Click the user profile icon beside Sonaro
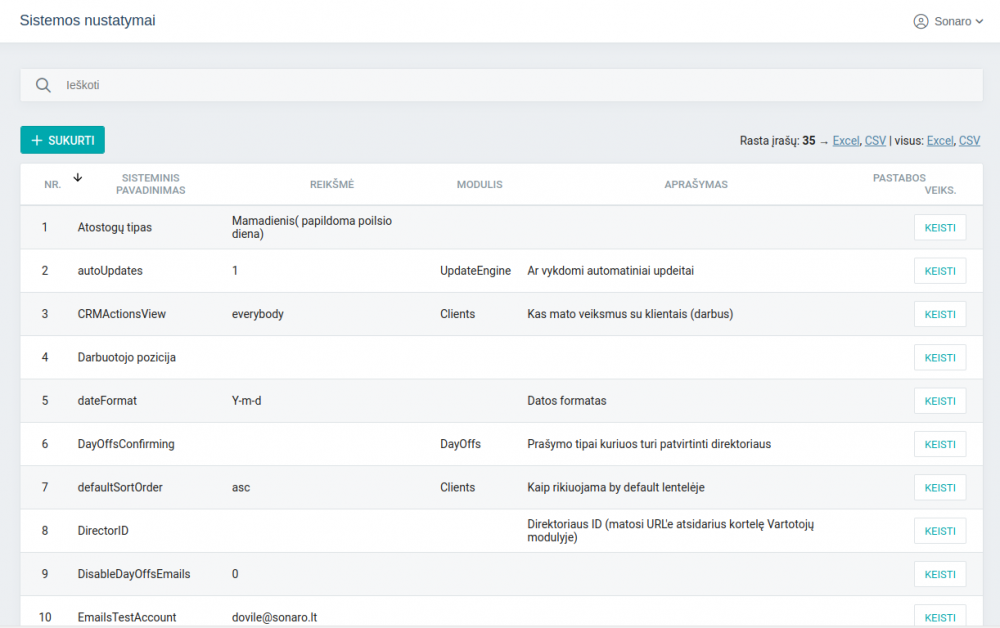This screenshot has width=1000, height=628. click(x=921, y=21)
